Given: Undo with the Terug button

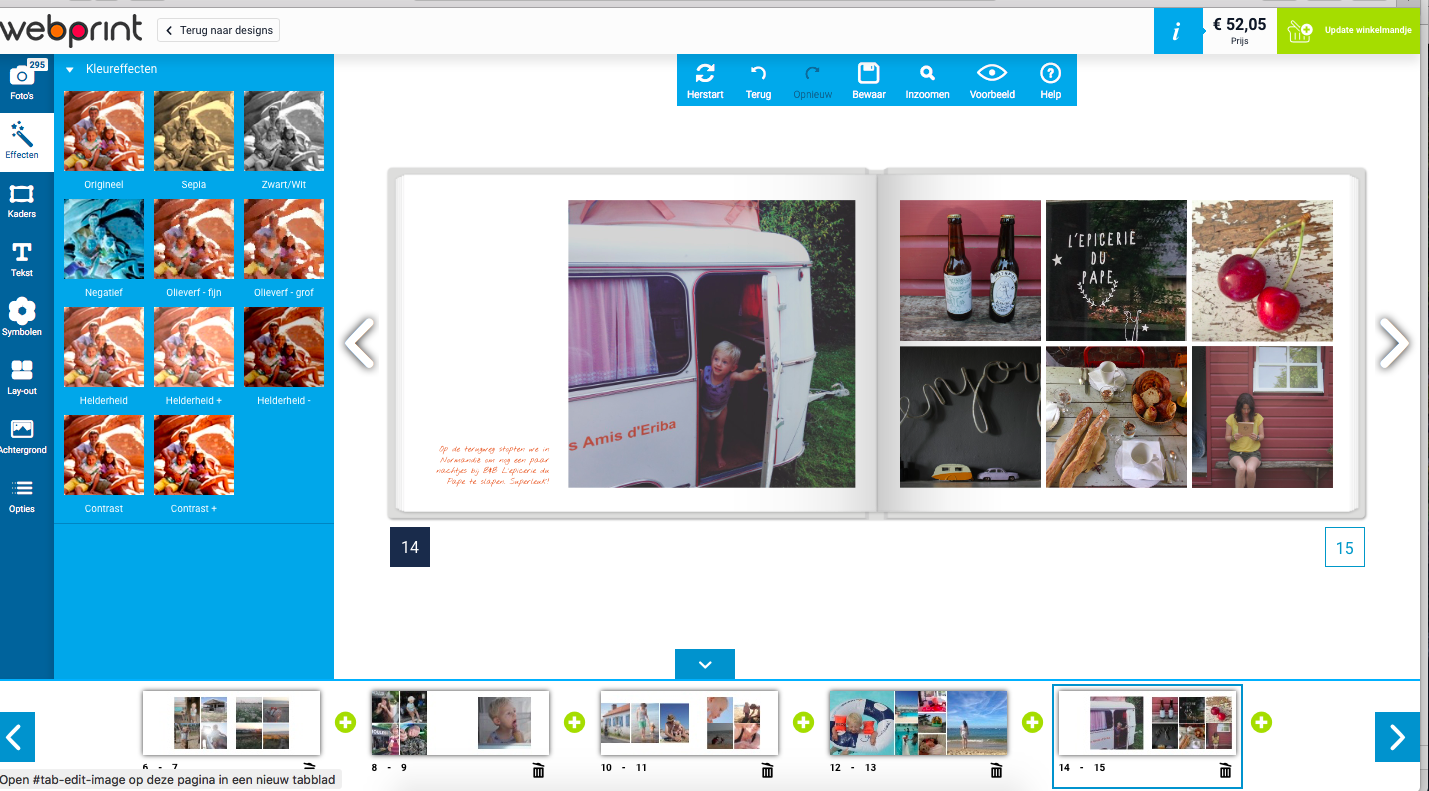Looking at the screenshot, I should point(758,80).
